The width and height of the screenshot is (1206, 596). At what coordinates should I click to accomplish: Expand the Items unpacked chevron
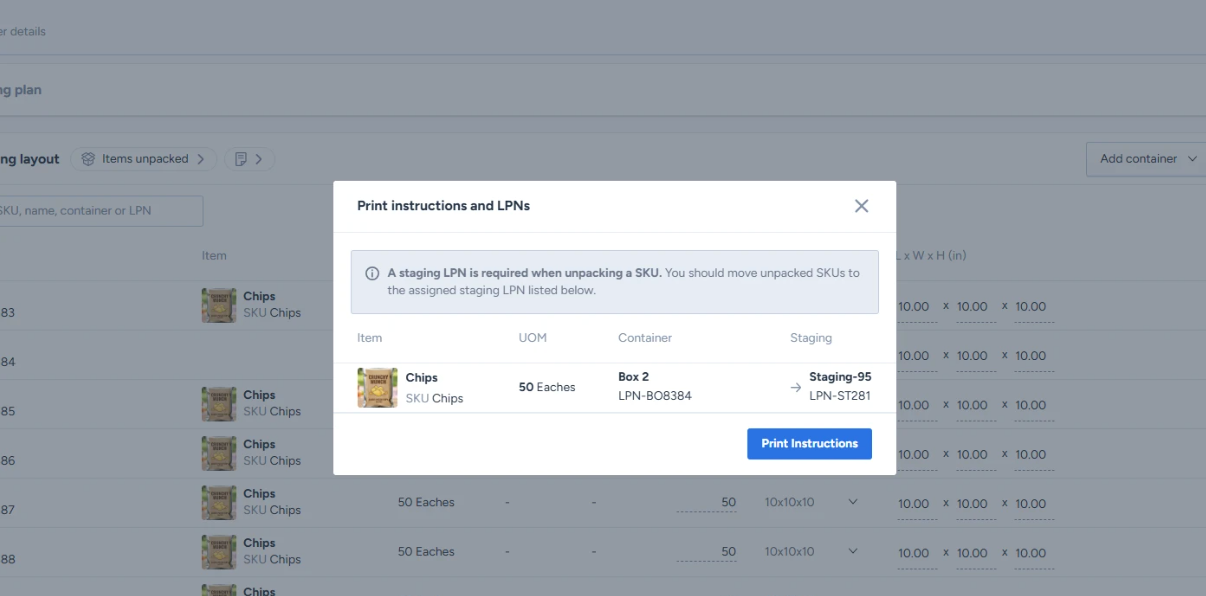point(201,159)
